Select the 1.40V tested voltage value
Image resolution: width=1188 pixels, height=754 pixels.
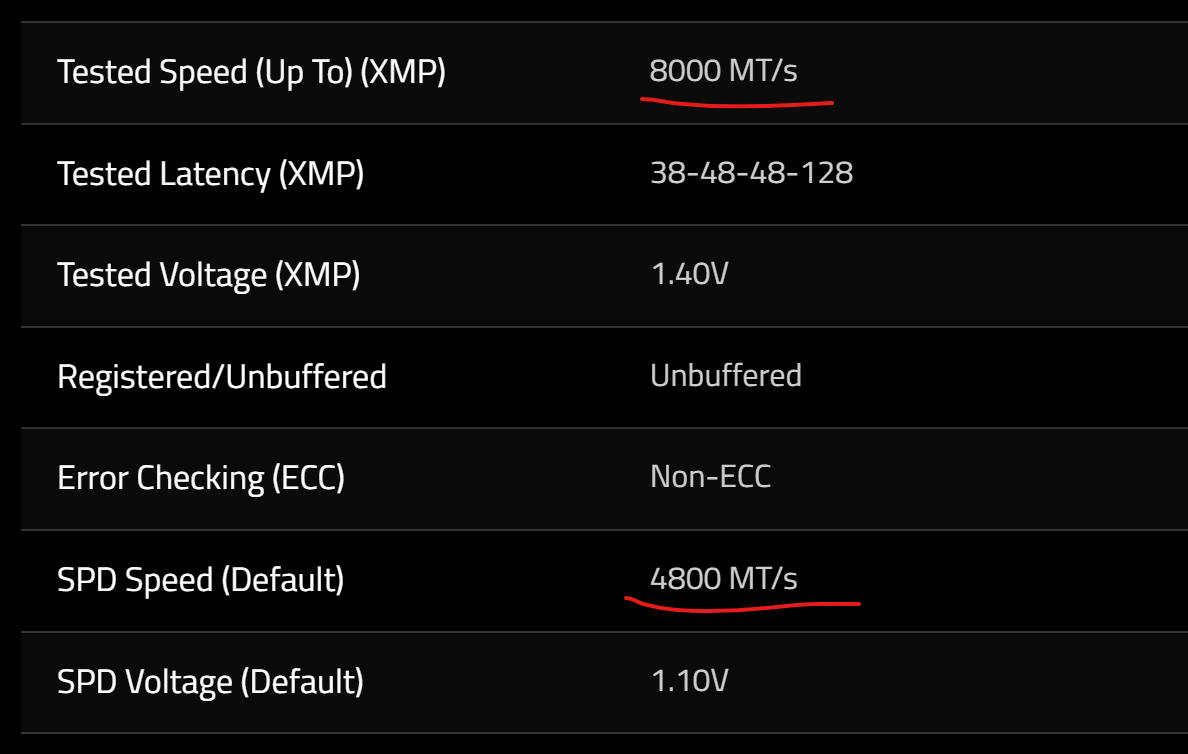pyautogui.click(x=689, y=274)
